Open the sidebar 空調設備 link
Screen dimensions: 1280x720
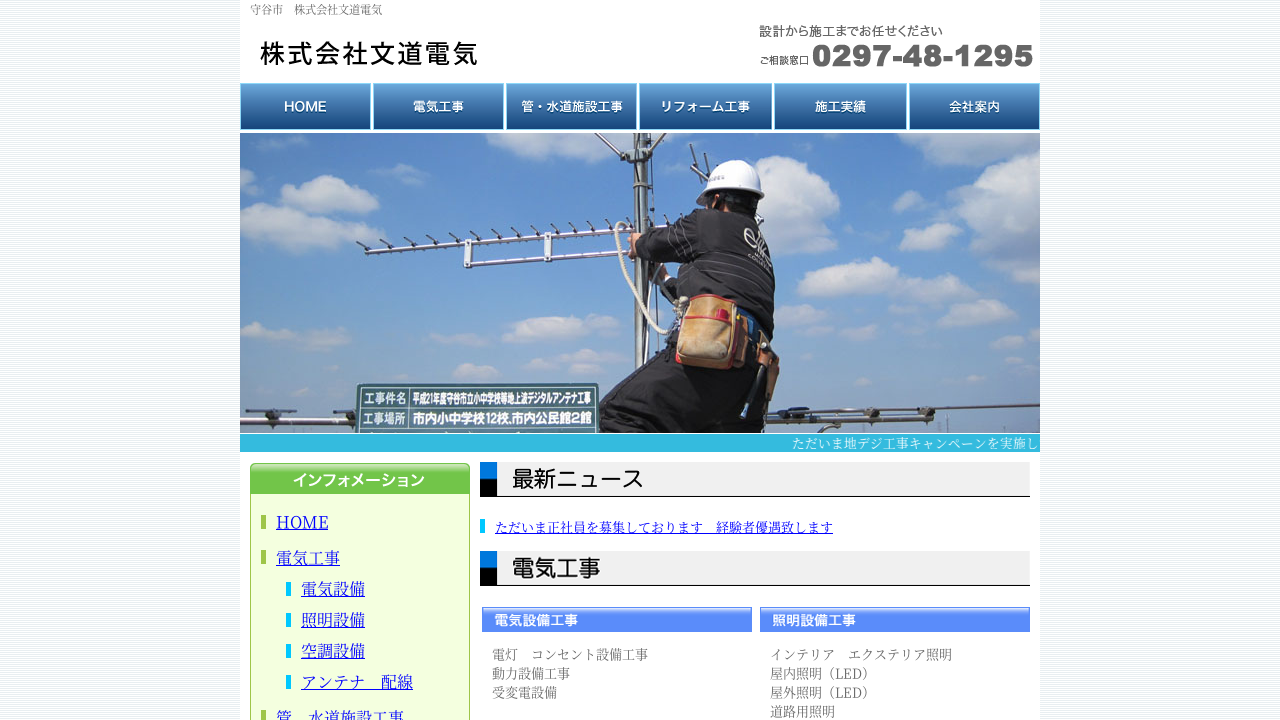[333, 651]
